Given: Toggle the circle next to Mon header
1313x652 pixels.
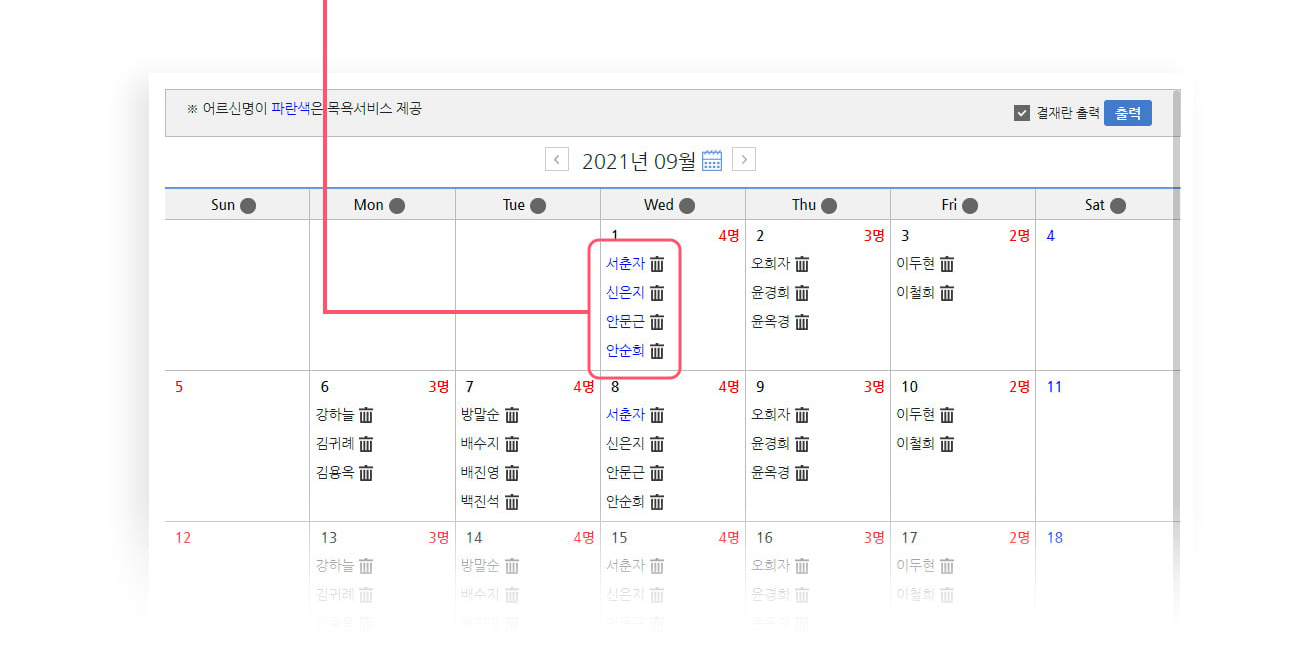Looking at the screenshot, I should [397, 206].
